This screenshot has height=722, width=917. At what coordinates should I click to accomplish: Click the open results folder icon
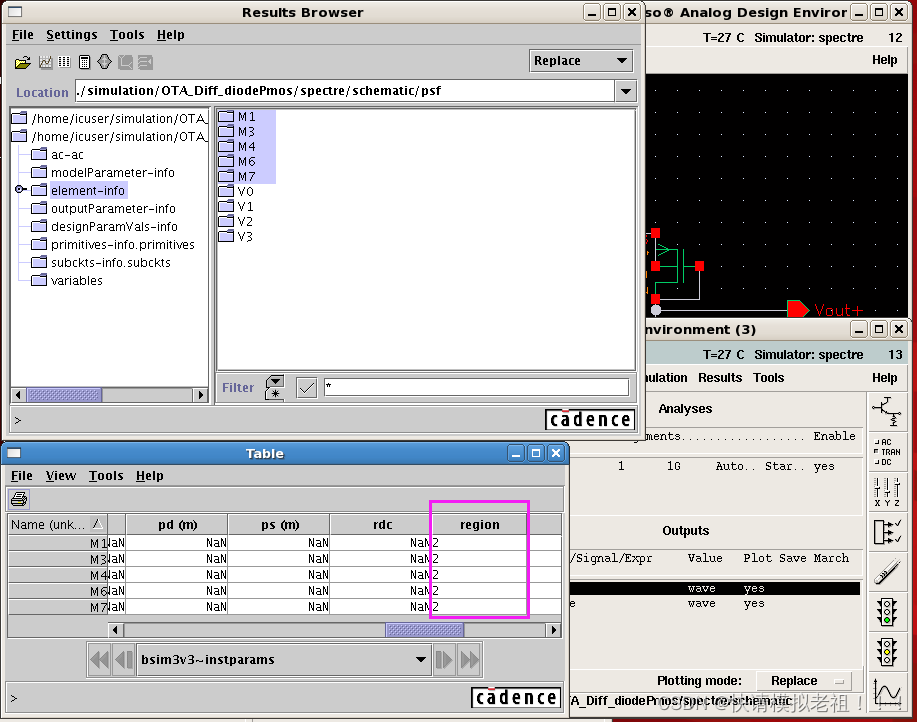pos(23,62)
